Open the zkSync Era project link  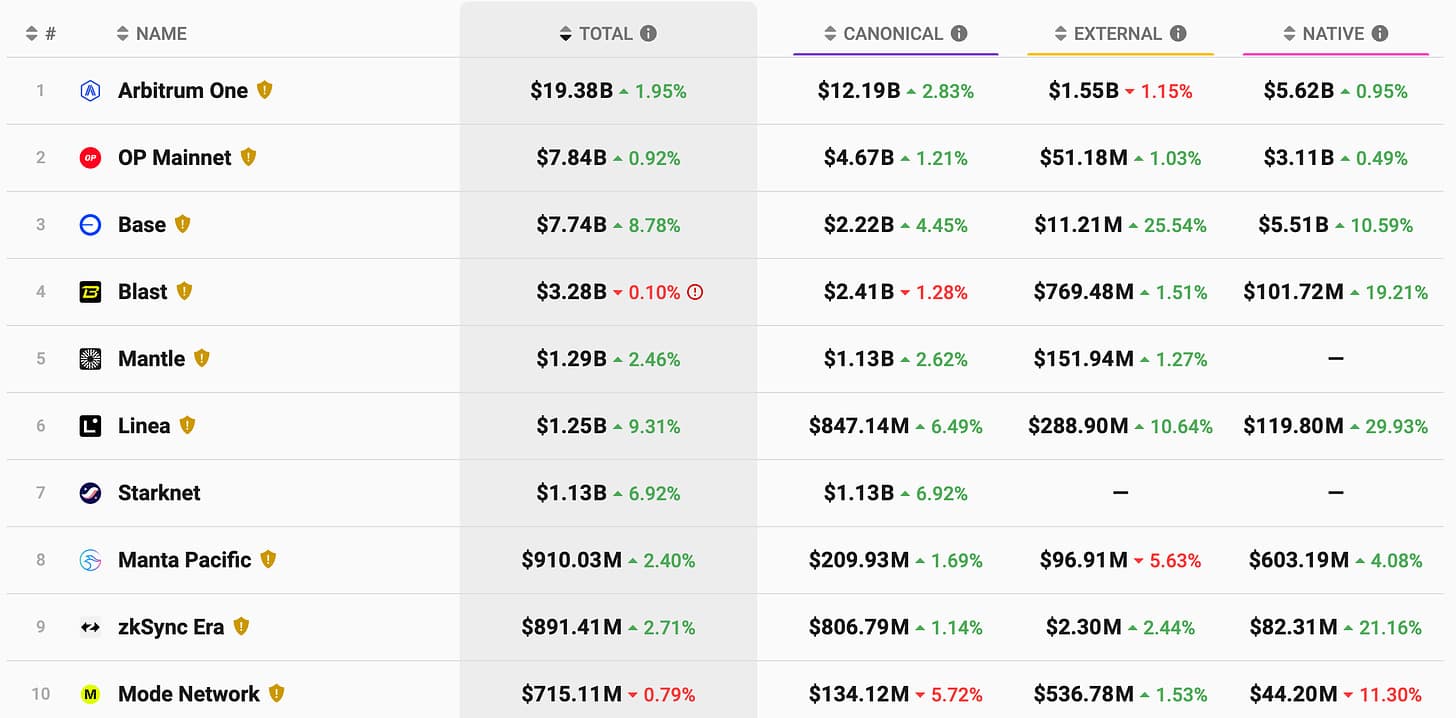[171, 626]
